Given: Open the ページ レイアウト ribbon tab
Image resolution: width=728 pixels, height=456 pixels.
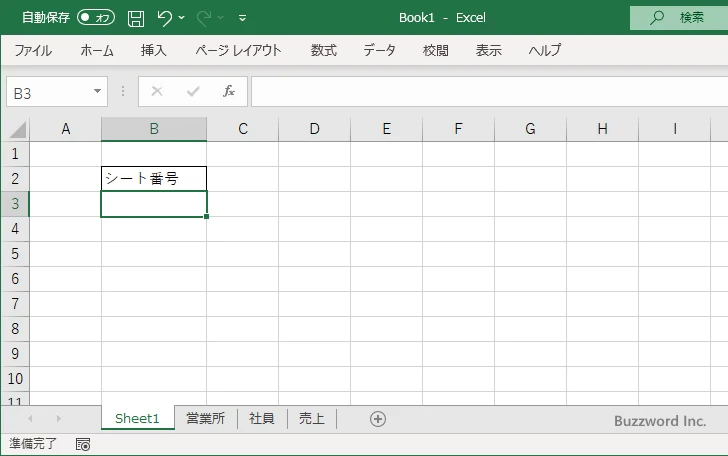Looking at the screenshot, I should (238, 50).
